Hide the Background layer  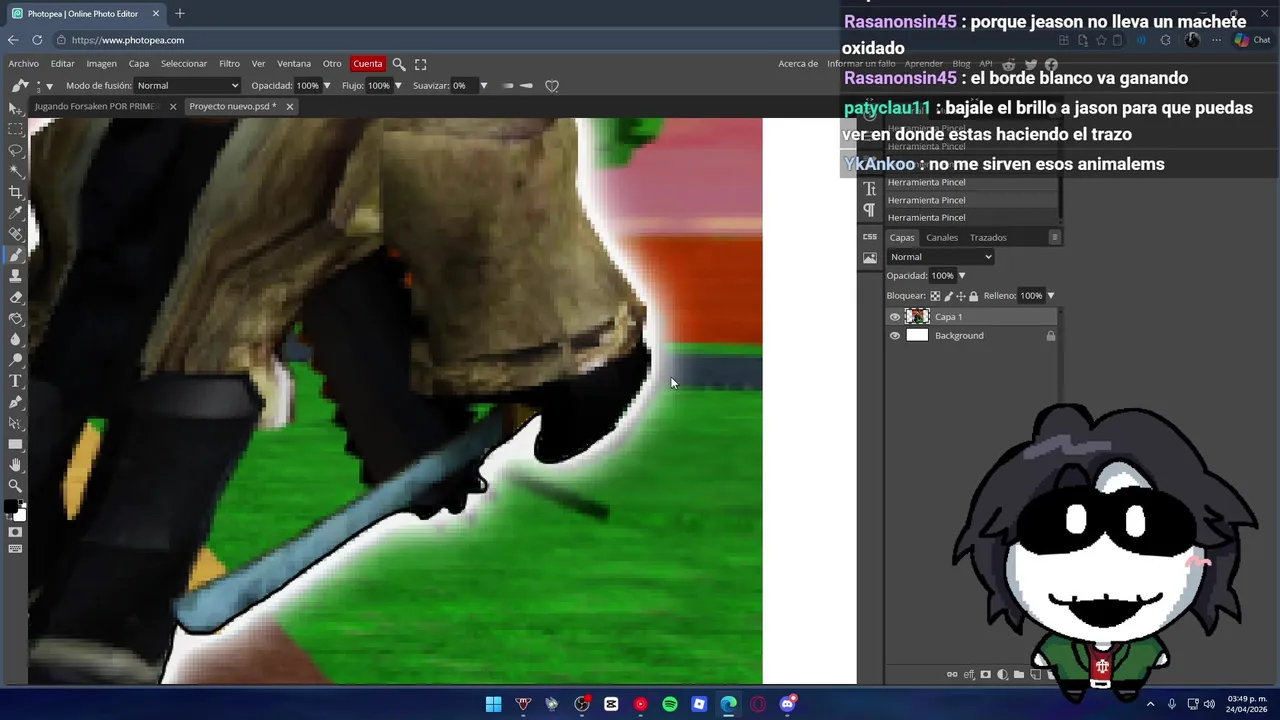point(895,336)
